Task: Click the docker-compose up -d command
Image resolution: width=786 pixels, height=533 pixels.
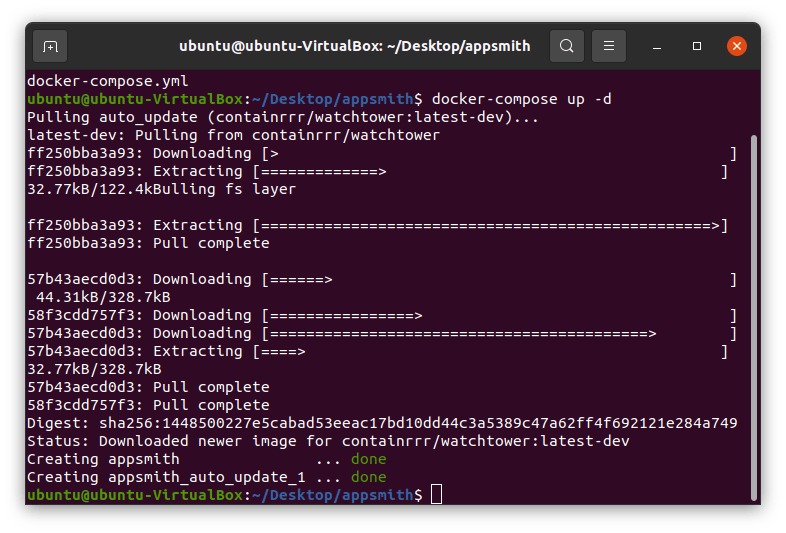Action: click(521, 99)
